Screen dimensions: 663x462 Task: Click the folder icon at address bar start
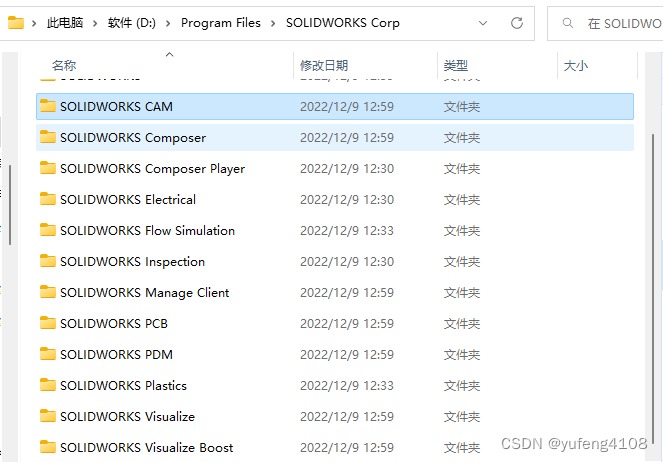16,22
